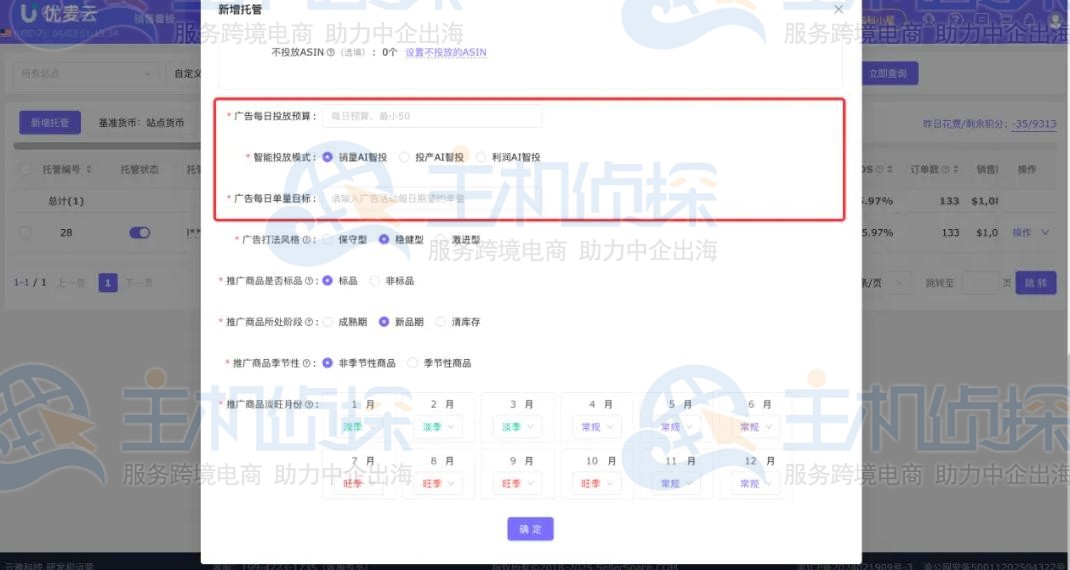
Task: Click the sort icon on 托管编号 column
Action: pos(89,169)
